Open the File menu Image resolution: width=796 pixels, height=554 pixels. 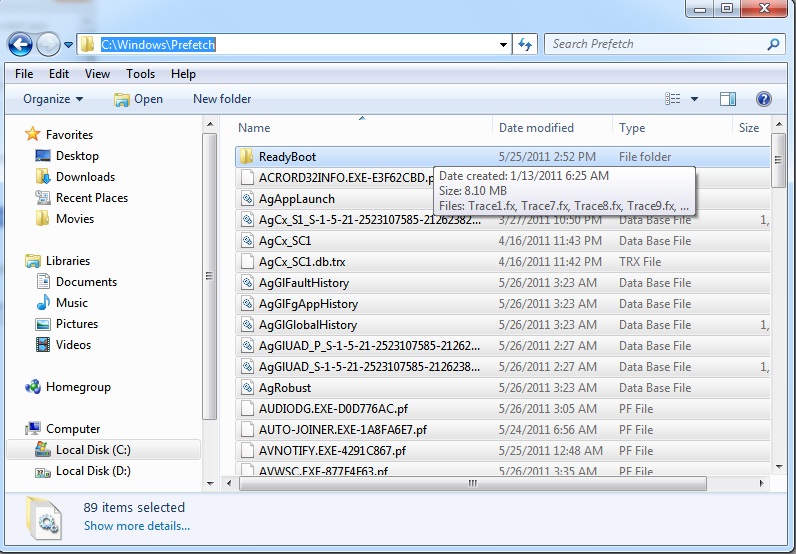pos(24,74)
